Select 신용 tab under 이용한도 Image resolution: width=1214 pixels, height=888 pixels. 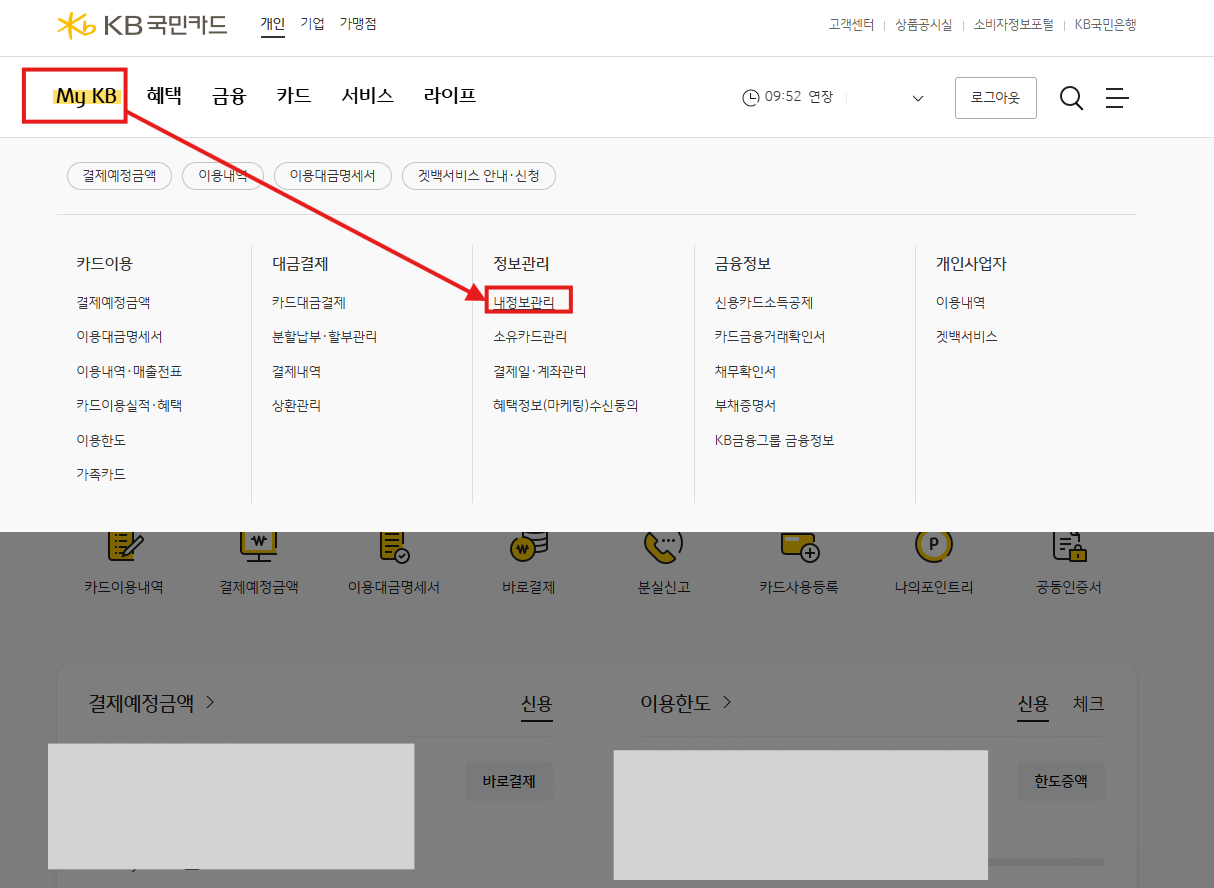[x=1033, y=704]
